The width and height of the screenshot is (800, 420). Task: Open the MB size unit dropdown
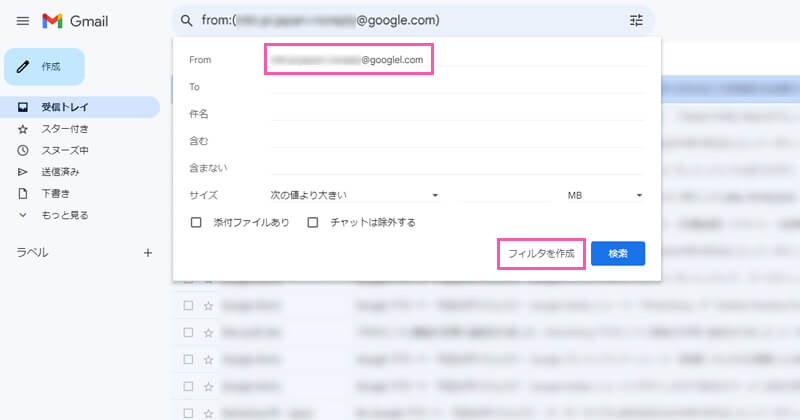click(605, 195)
